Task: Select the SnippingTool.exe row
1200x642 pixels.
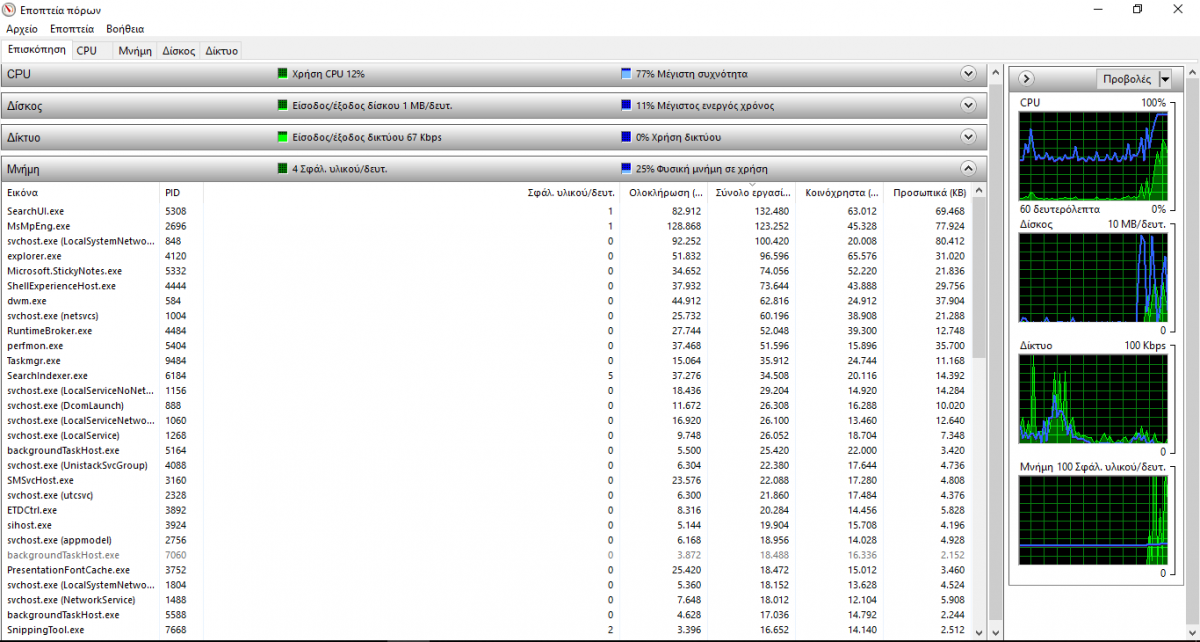Action: tap(487, 630)
